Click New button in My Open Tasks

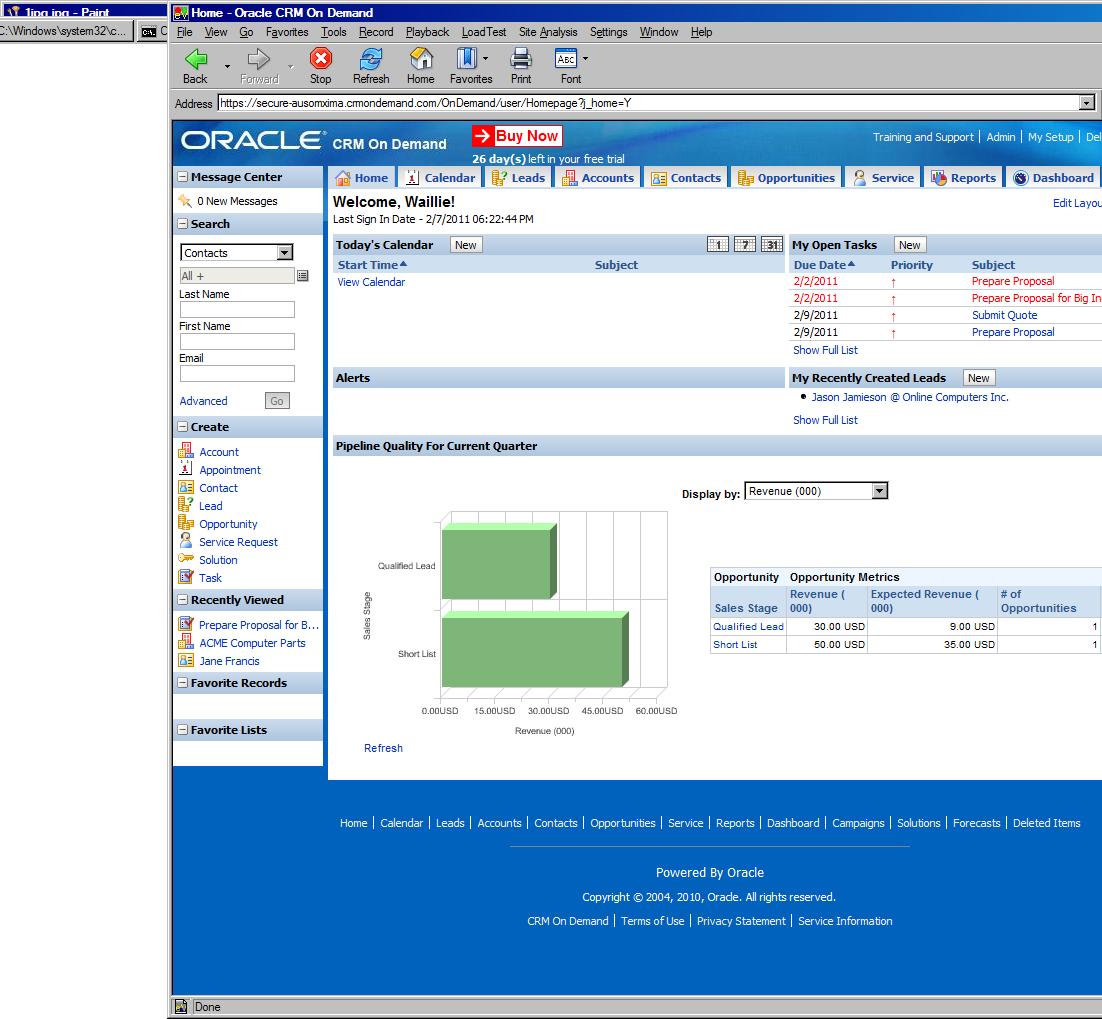click(x=909, y=245)
